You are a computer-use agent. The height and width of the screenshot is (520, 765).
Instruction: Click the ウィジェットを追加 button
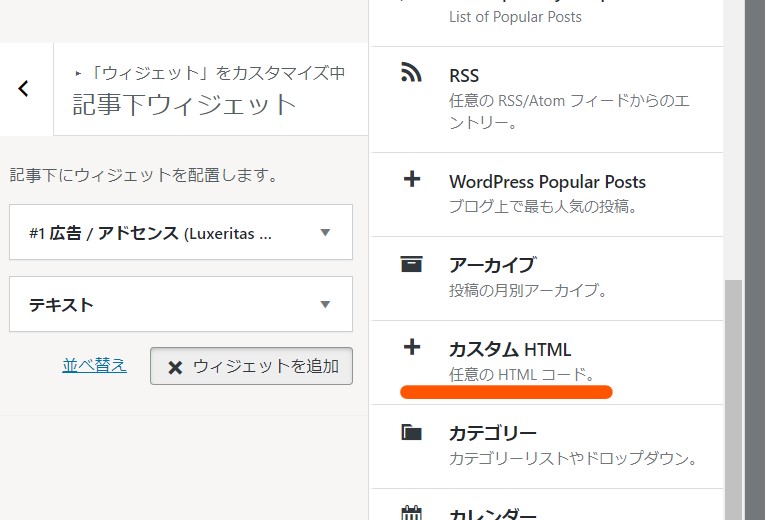pos(251,366)
